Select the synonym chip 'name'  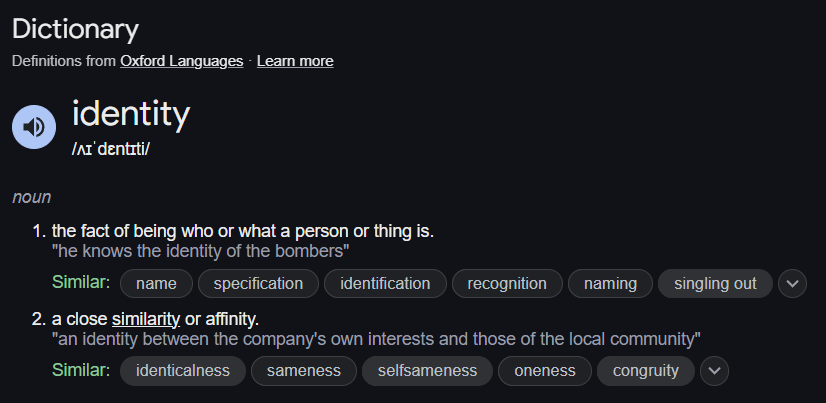coord(156,283)
